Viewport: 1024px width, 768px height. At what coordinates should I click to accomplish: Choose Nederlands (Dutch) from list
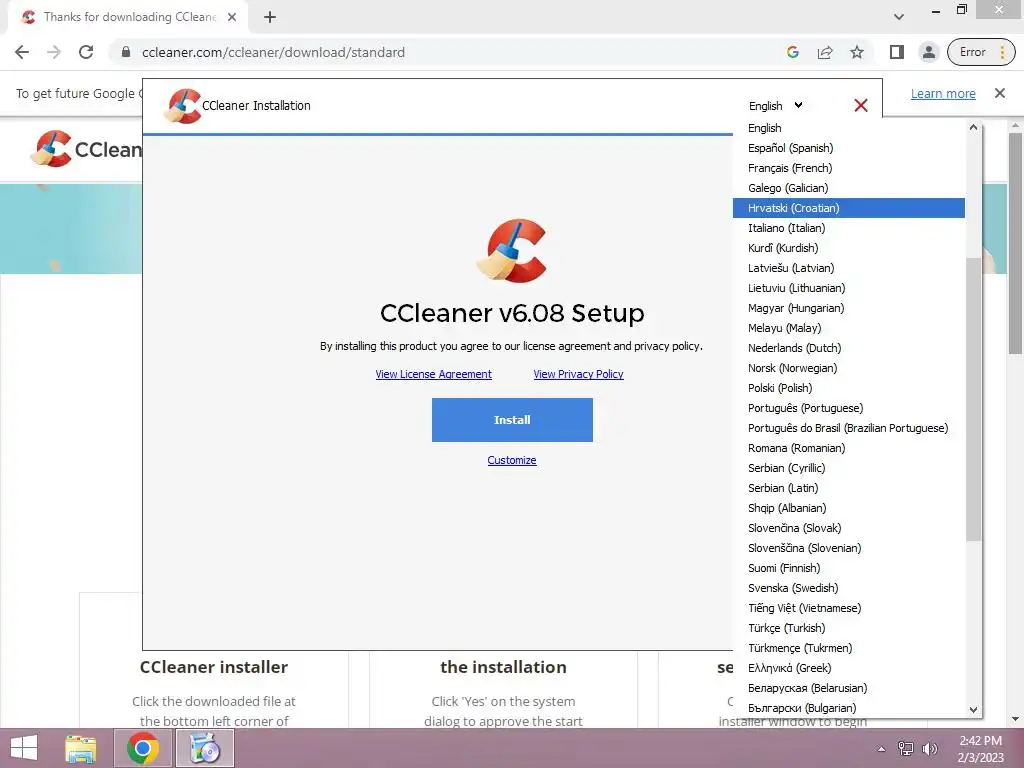(x=848, y=348)
